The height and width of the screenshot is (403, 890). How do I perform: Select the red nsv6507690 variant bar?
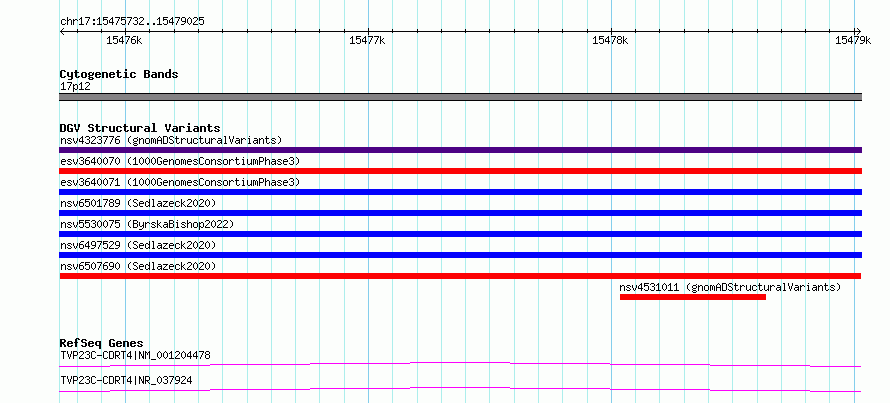(x=460, y=276)
